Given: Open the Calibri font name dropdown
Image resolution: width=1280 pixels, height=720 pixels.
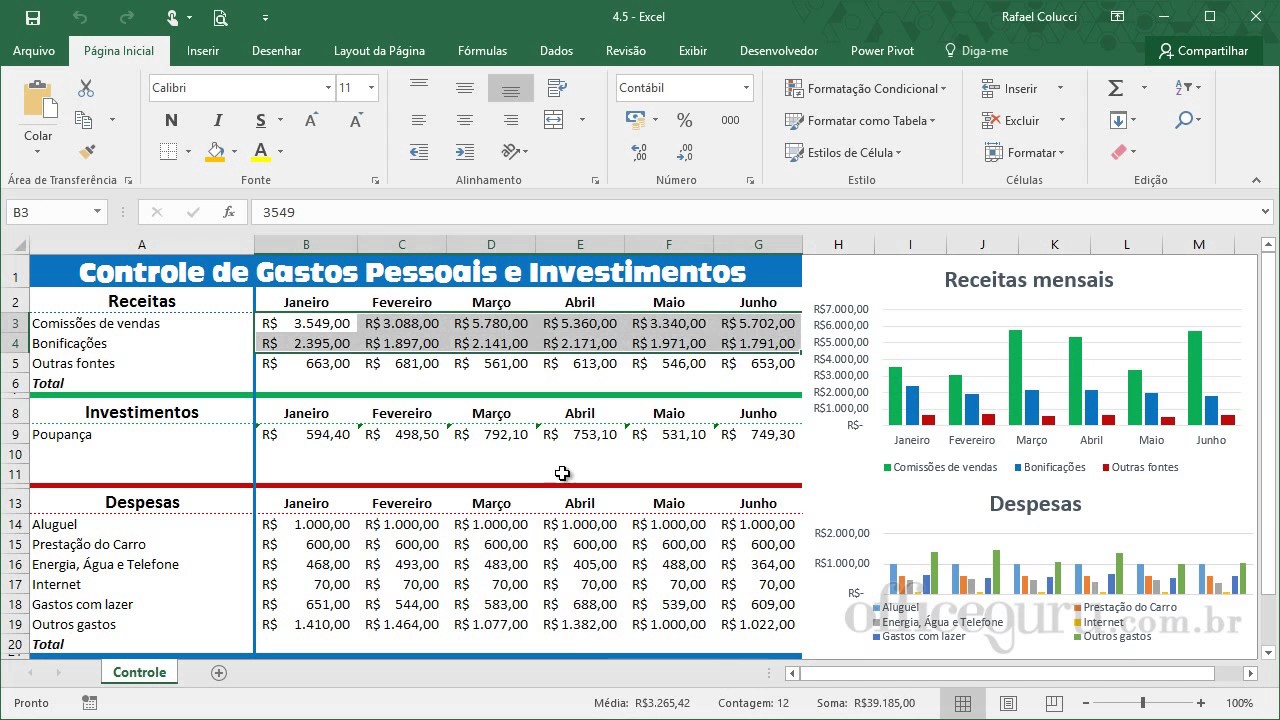Looking at the screenshot, I should point(328,88).
